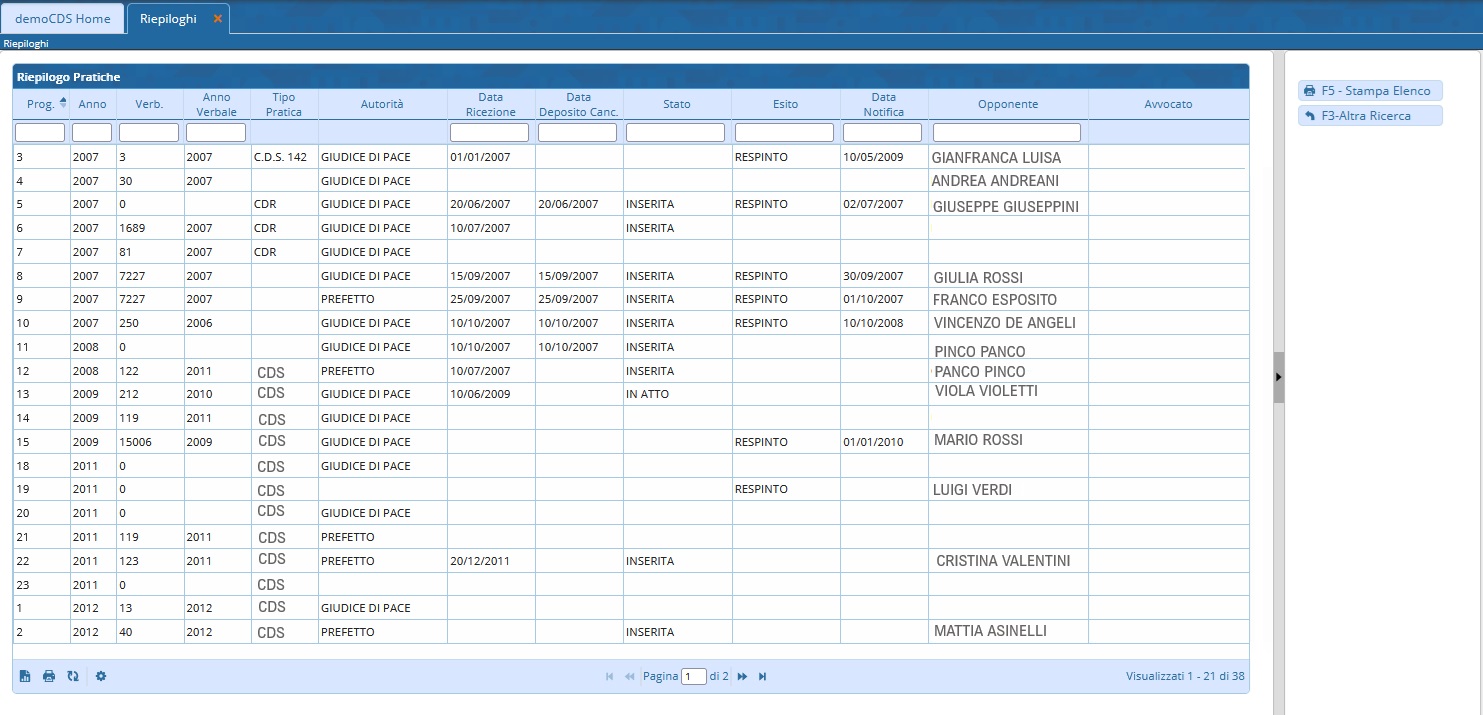This screenshot has height=715, width=1483.
Task: Click the refresh table icon
Action: [73, 676]
